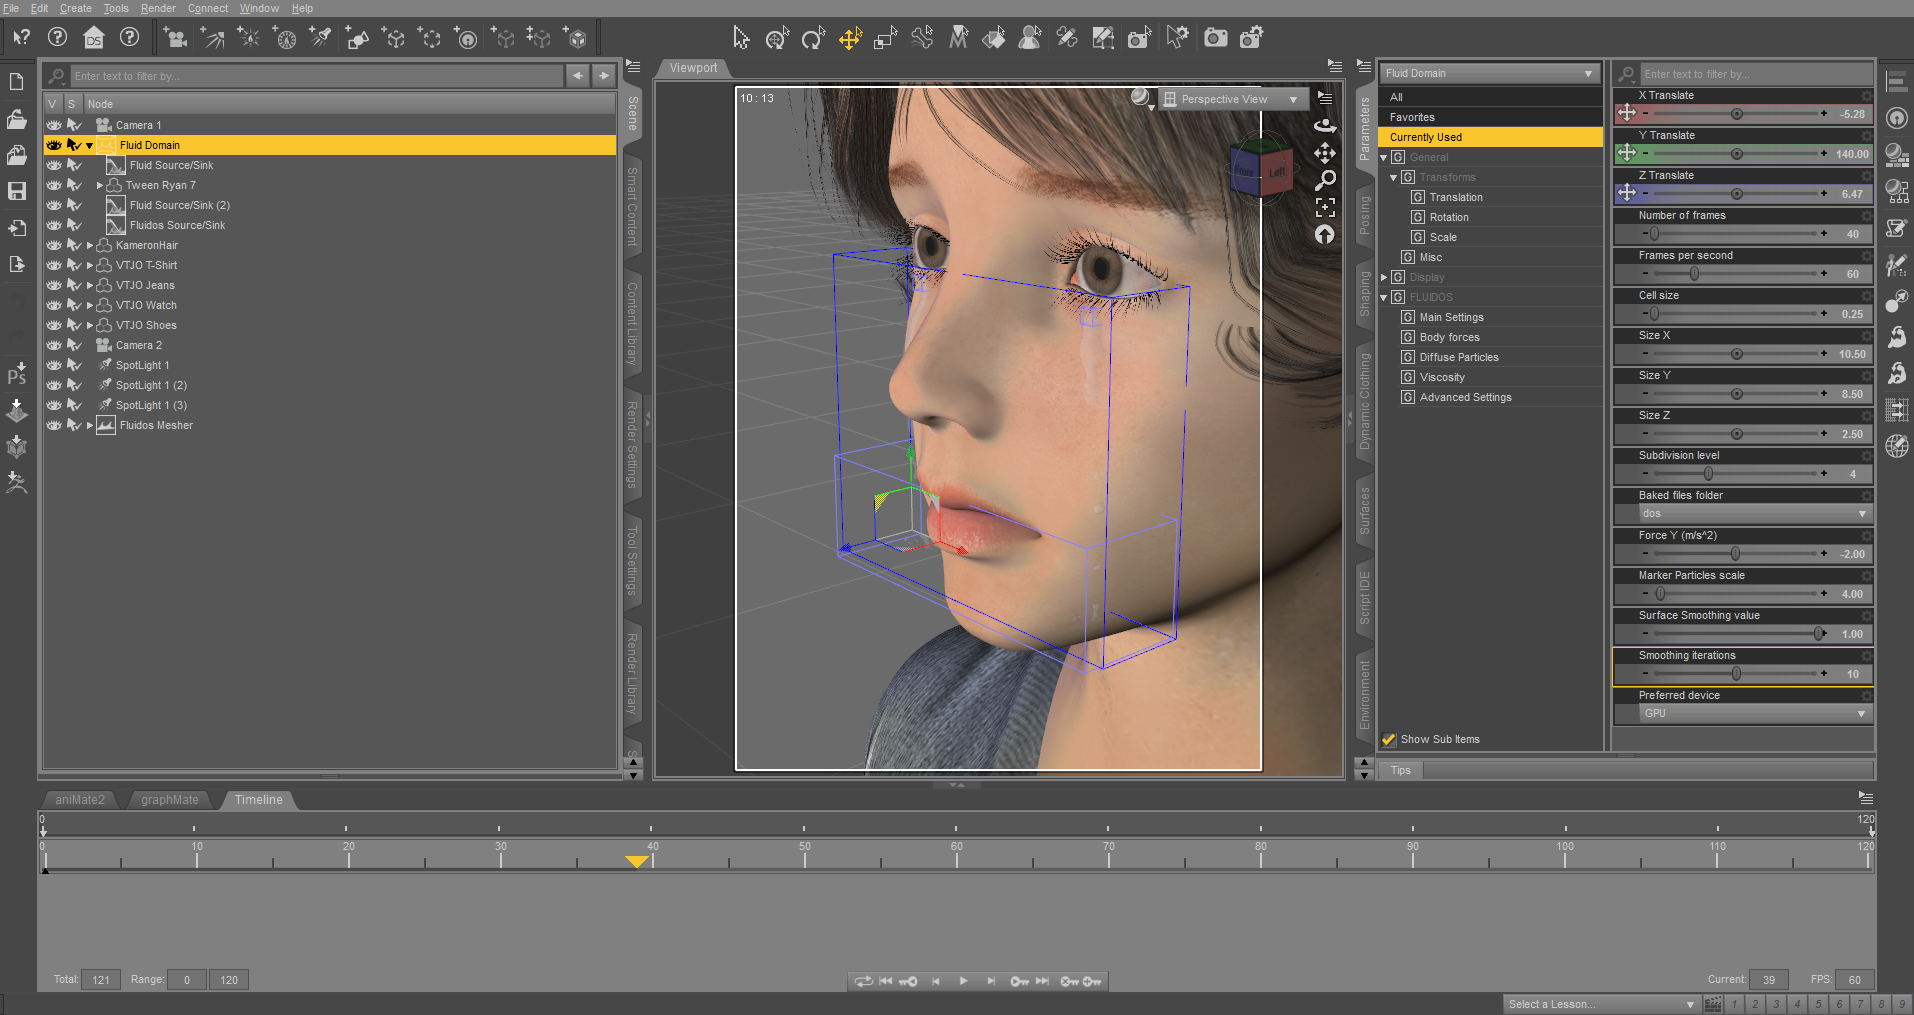
Task: Click the Save file icon in left sidebar
Action: [17, 191]
